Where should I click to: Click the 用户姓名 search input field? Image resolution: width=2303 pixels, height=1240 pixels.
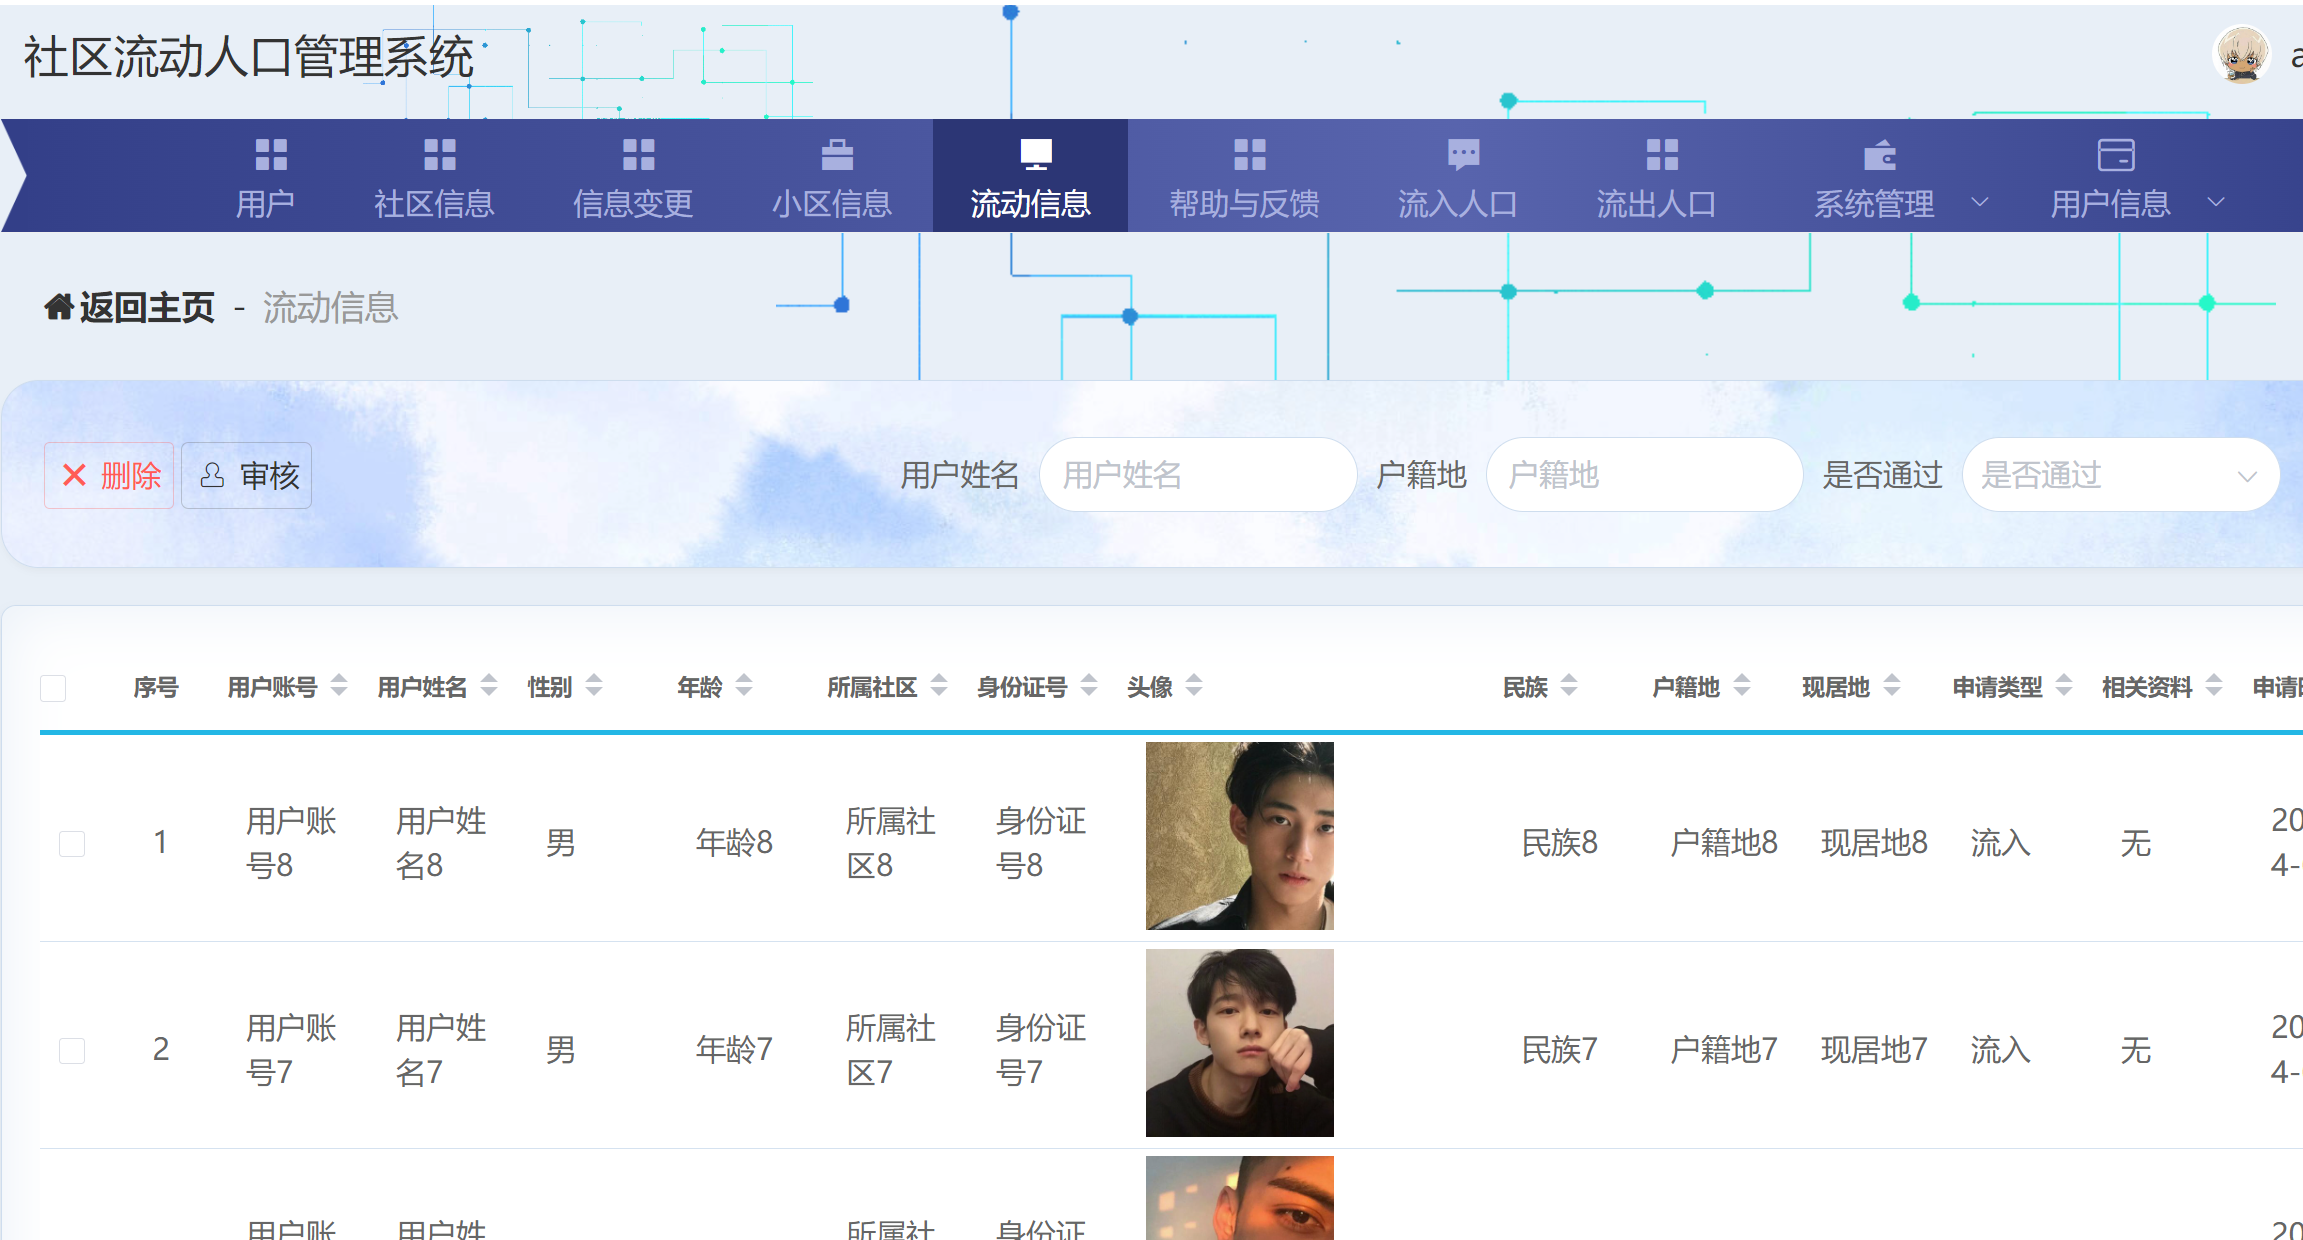pyautogui.click(x=1197, y=475)
